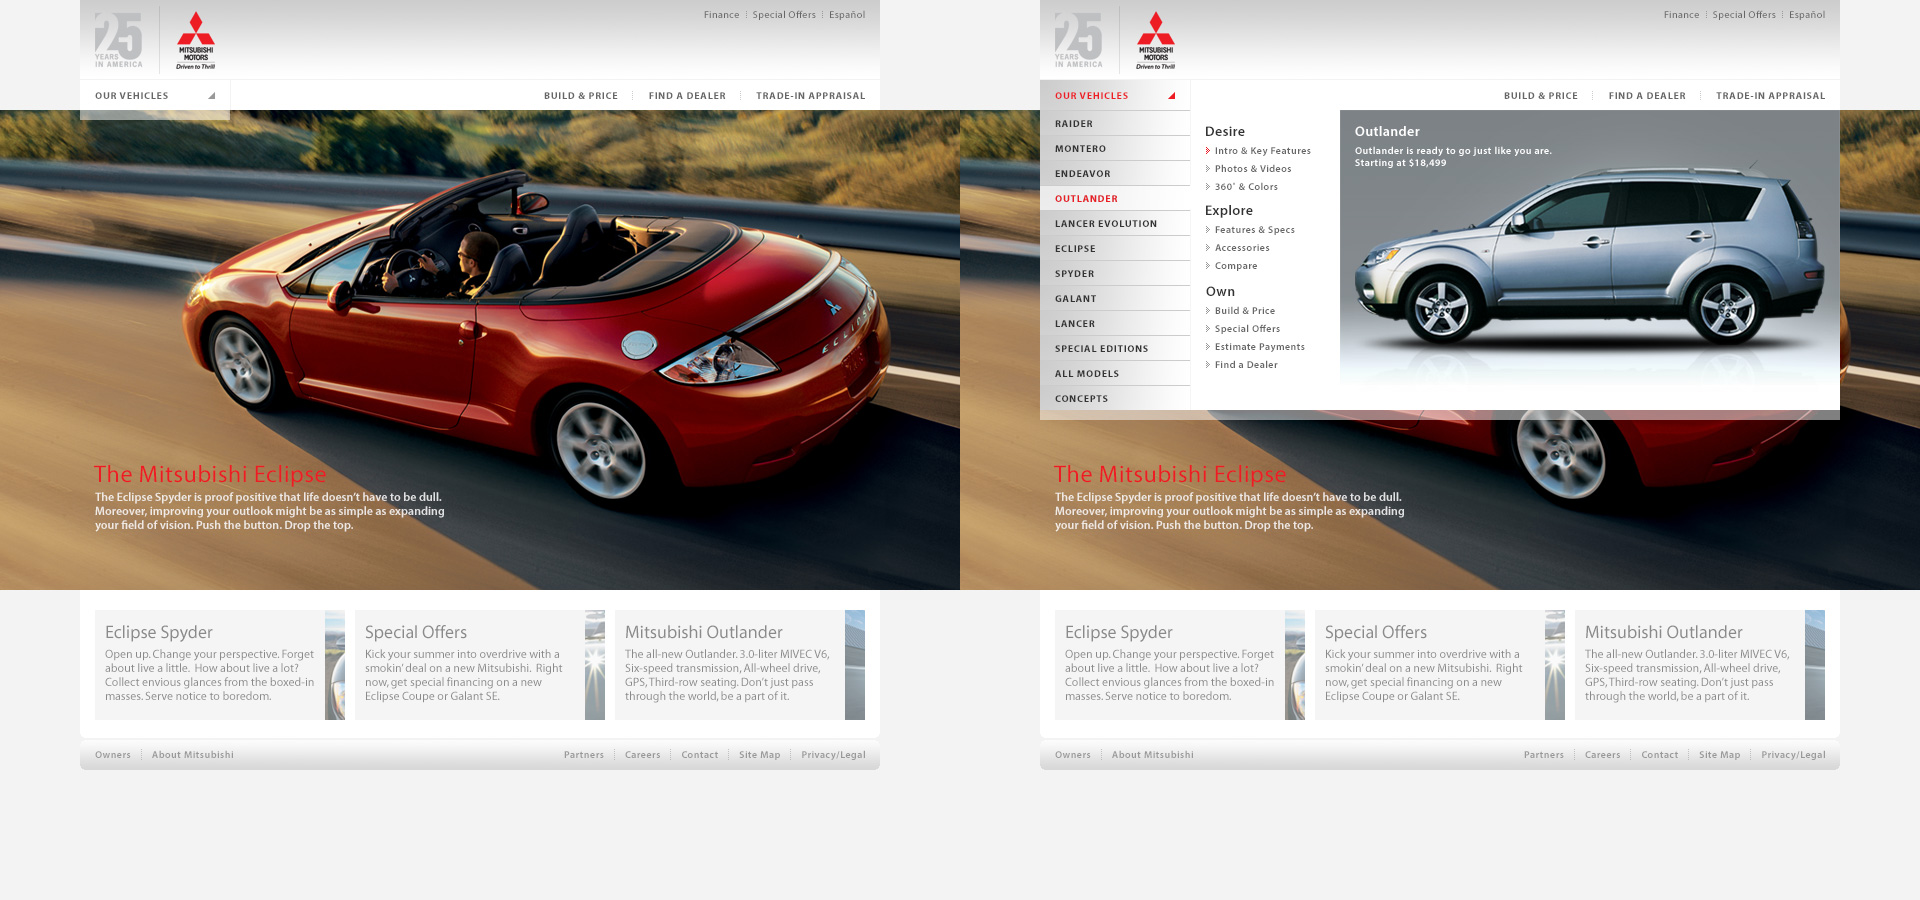Click Estimate Payments under Own

click(x=1259, y=347)
